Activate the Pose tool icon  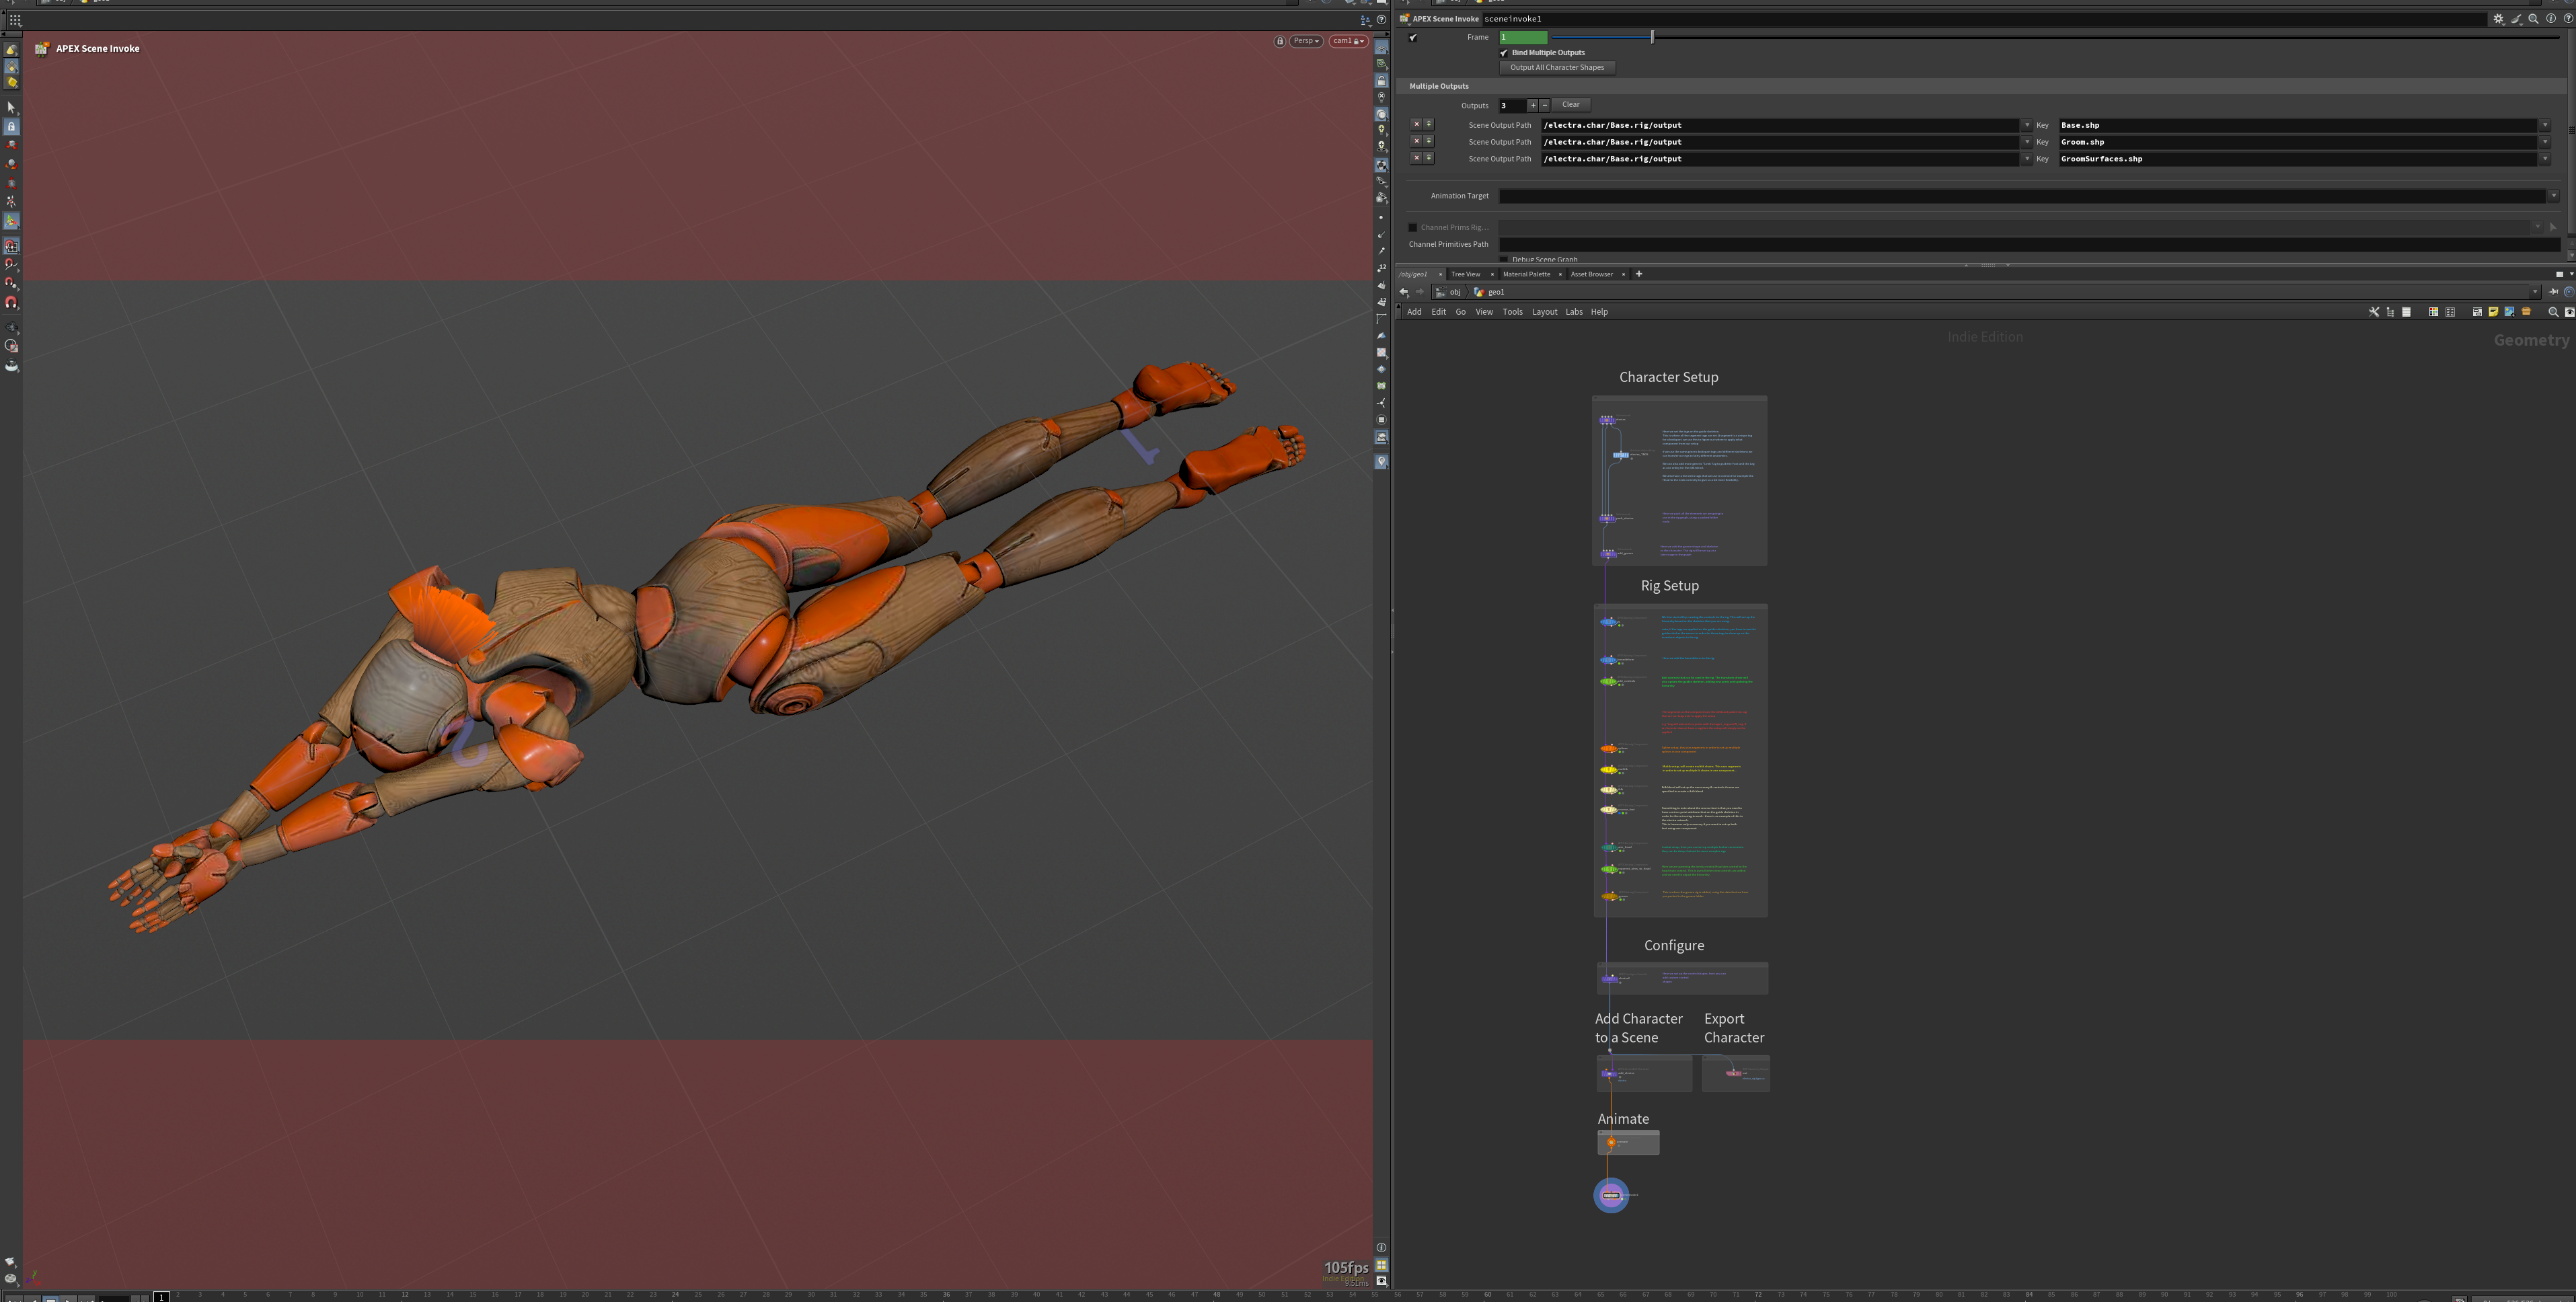coord(11,202)
